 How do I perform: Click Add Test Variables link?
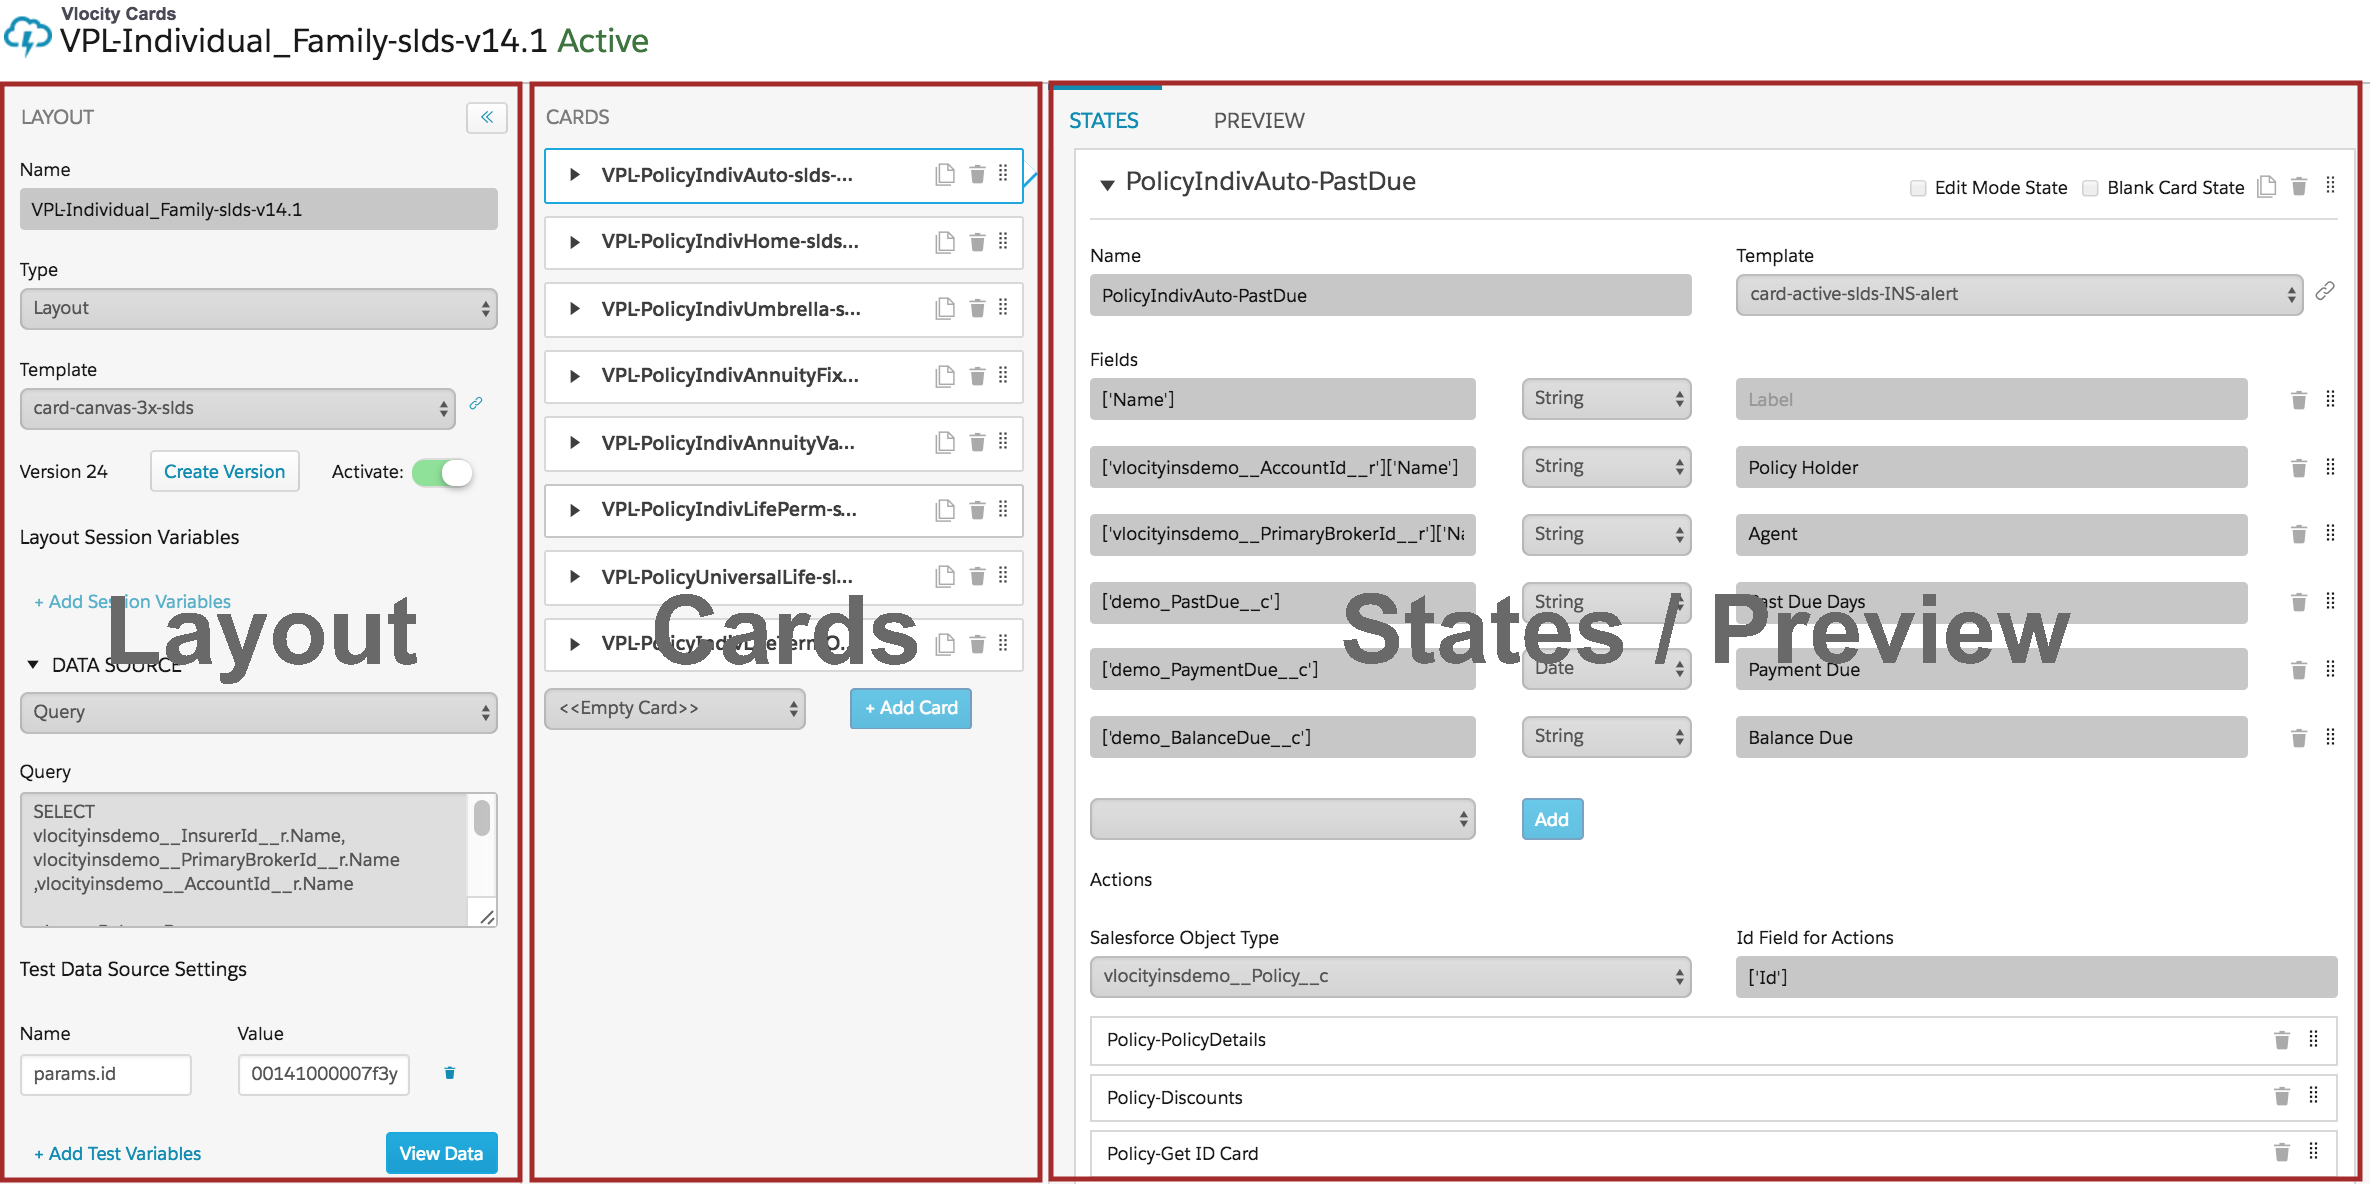click(x=117, y=1153)
